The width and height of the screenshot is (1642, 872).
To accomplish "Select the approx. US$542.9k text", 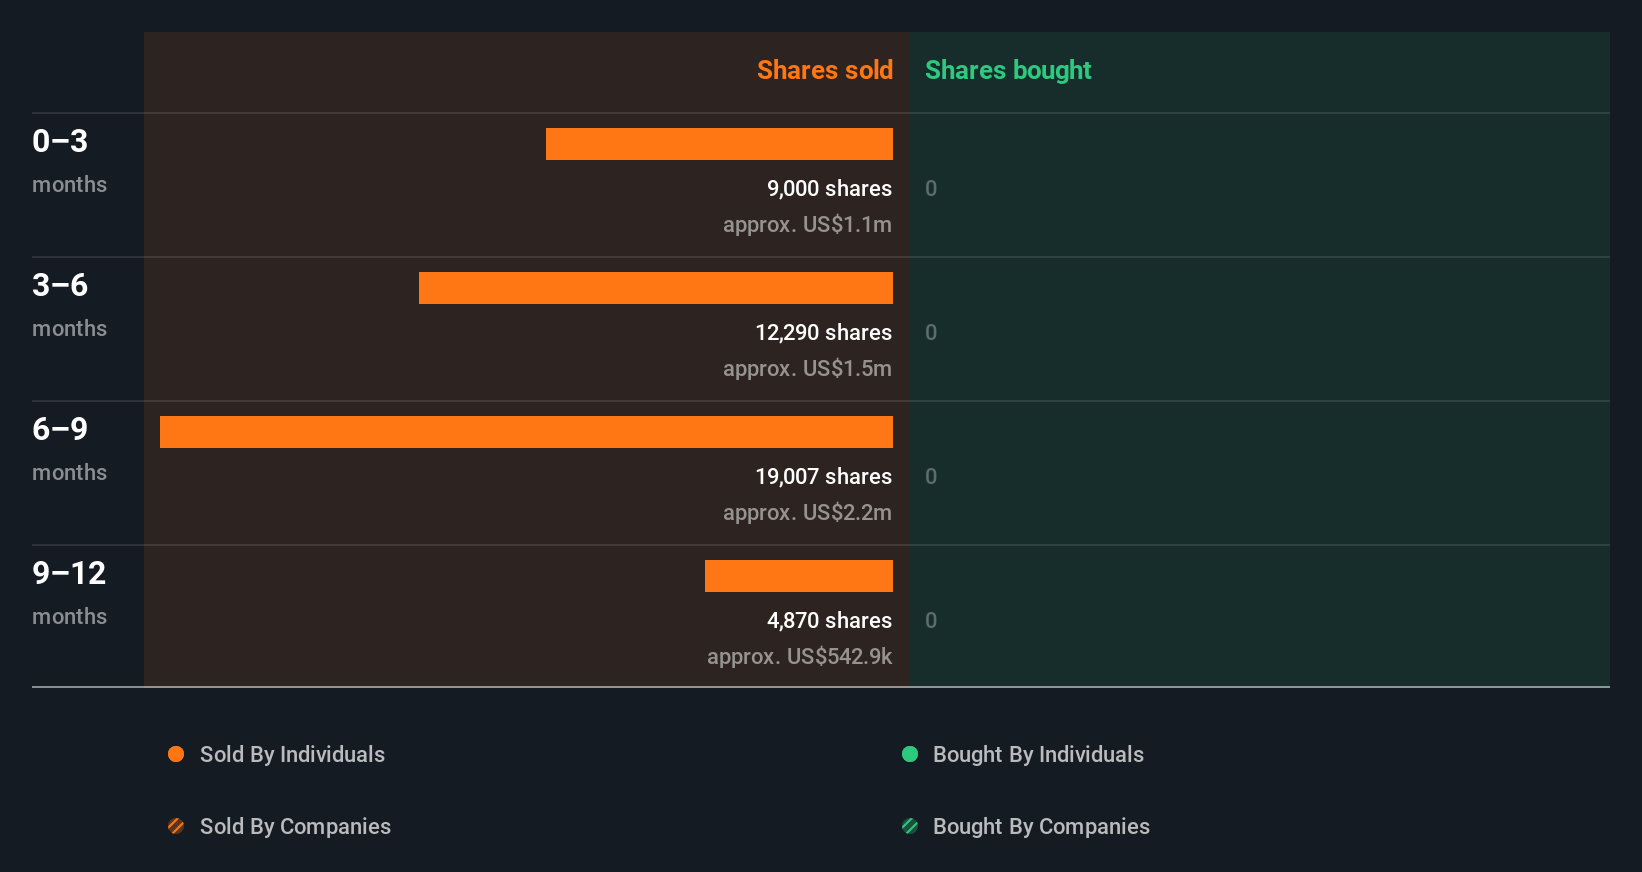I will point(799,657).
